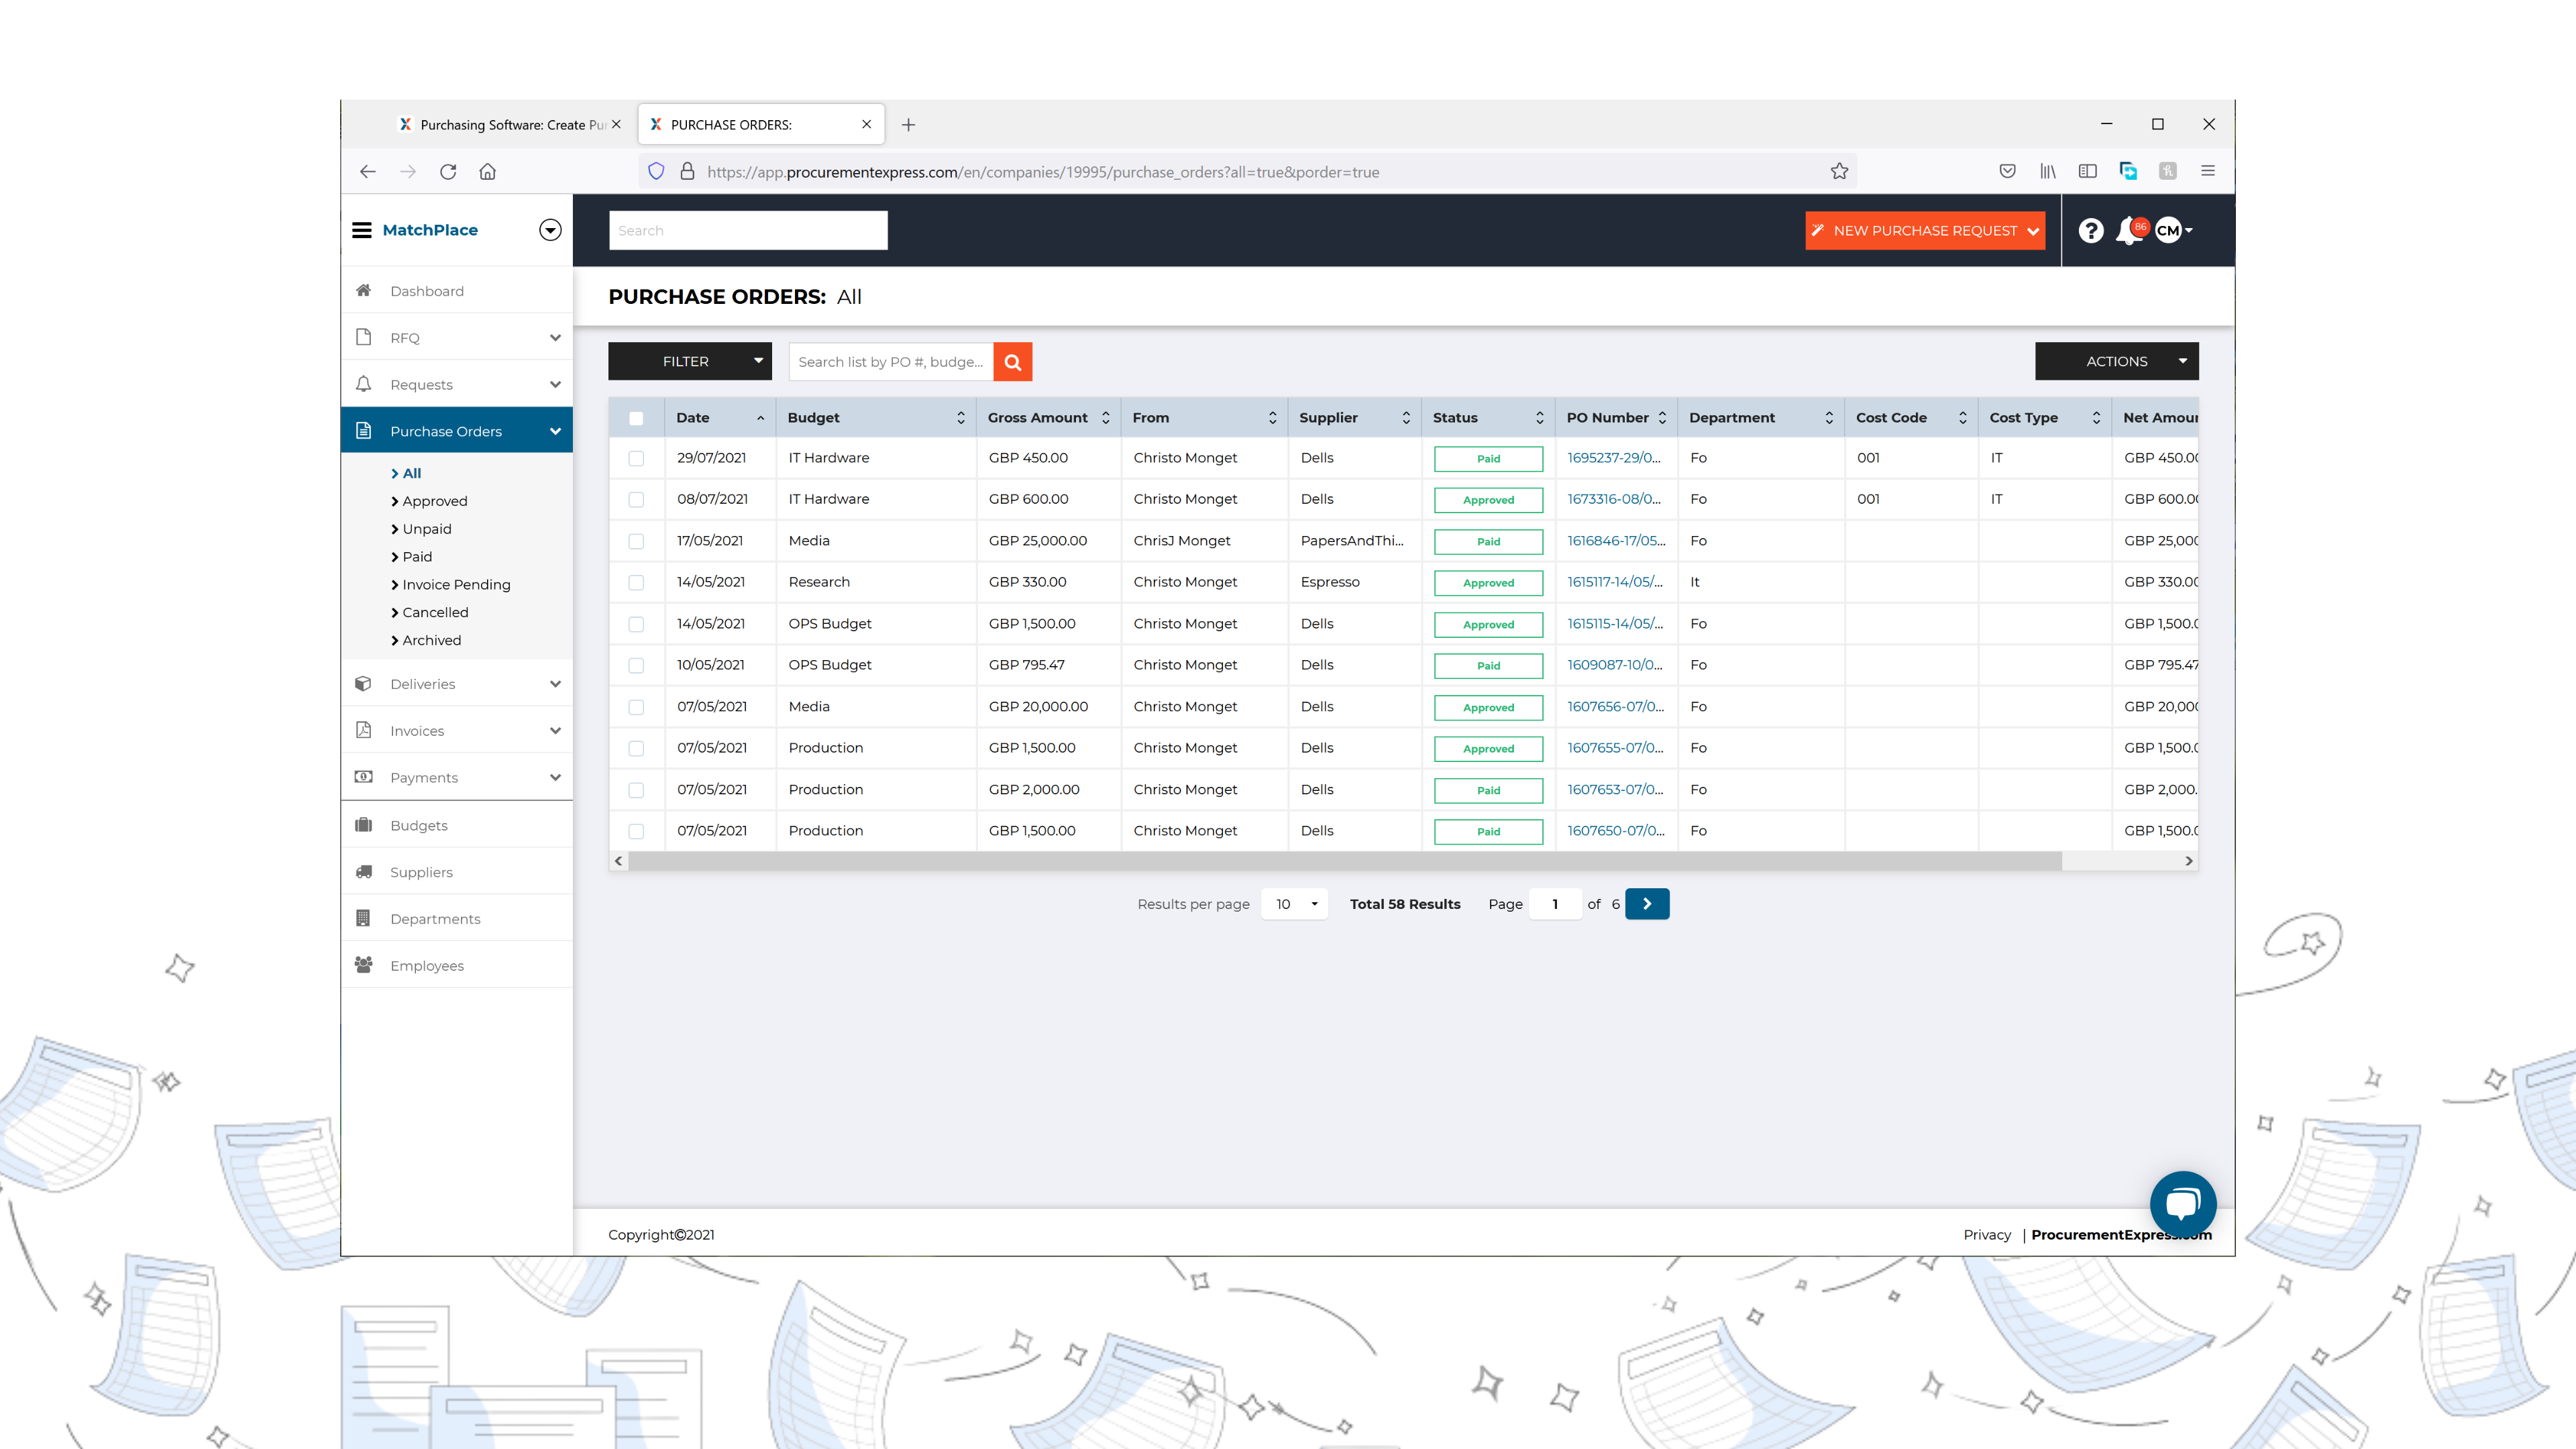Open the Dashboard sidebar icon
Viewport: 2576px width, 1449px height.
click(364, 290)
